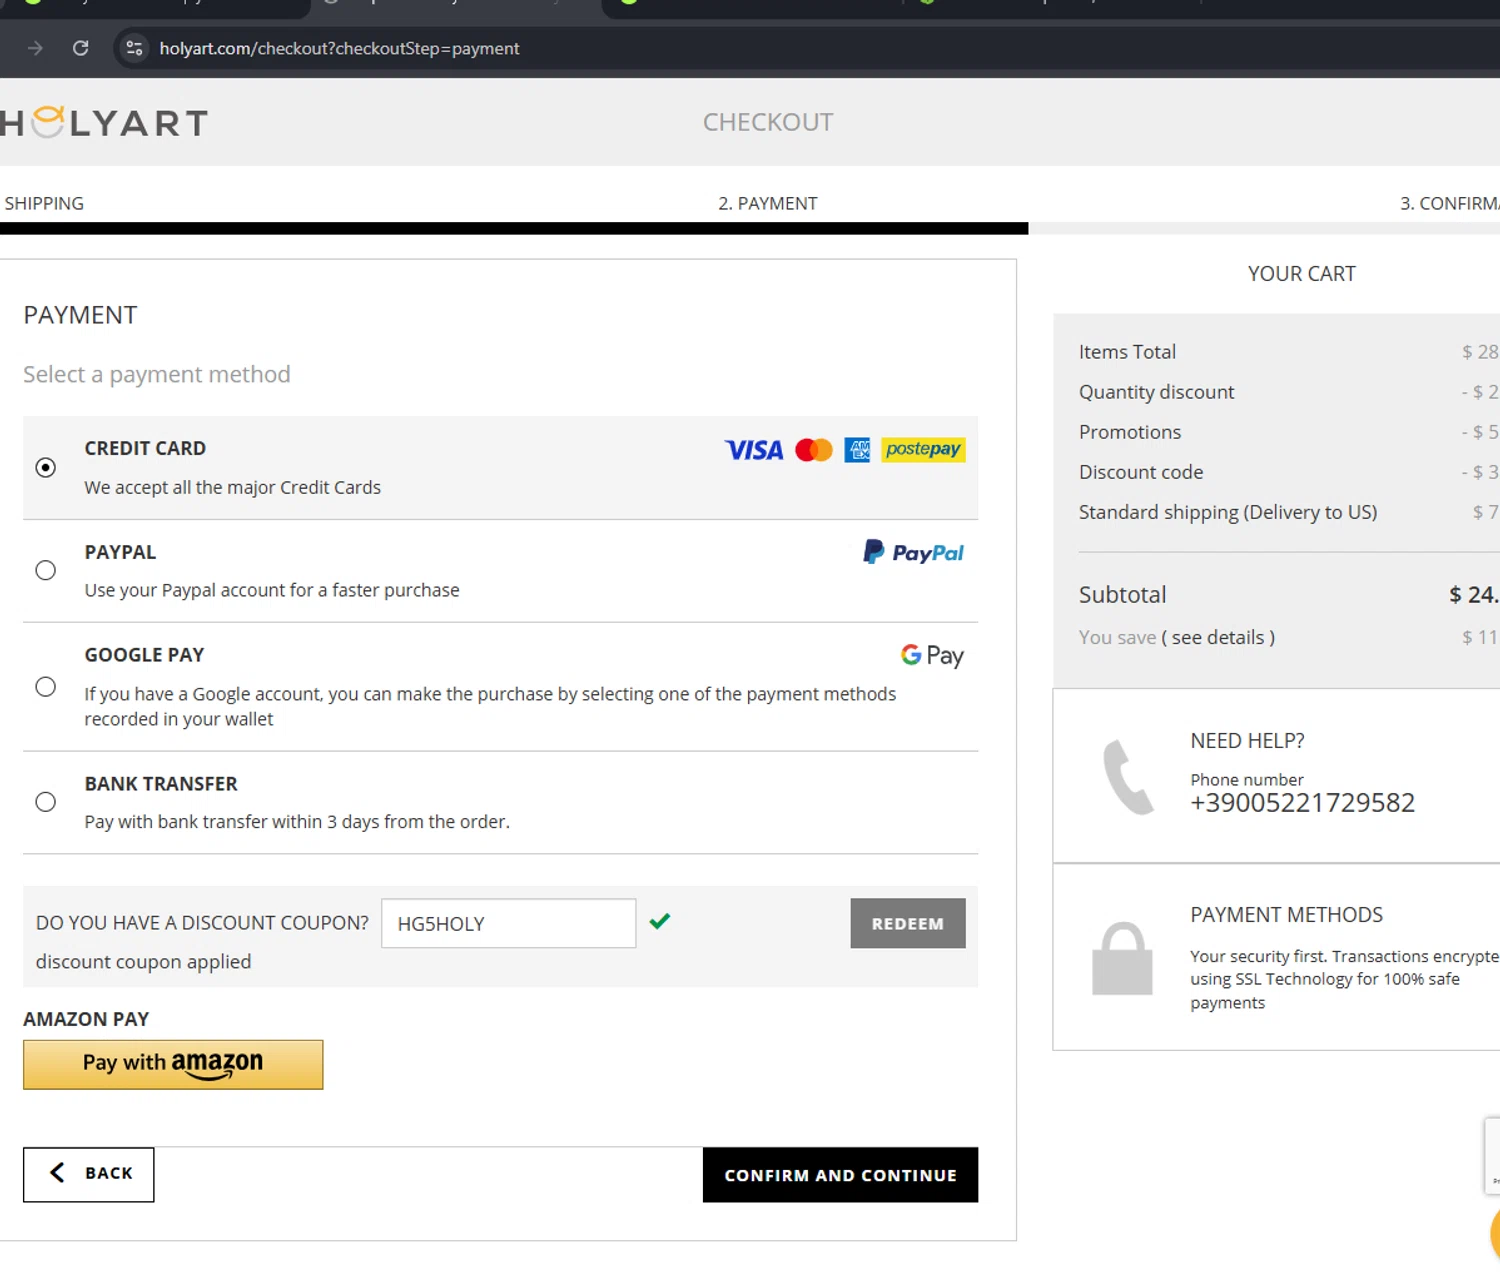The width and height of the screenshot is (1500, 1275).
Task: Click the Holyart logo
Action: [x=104, y=122]
